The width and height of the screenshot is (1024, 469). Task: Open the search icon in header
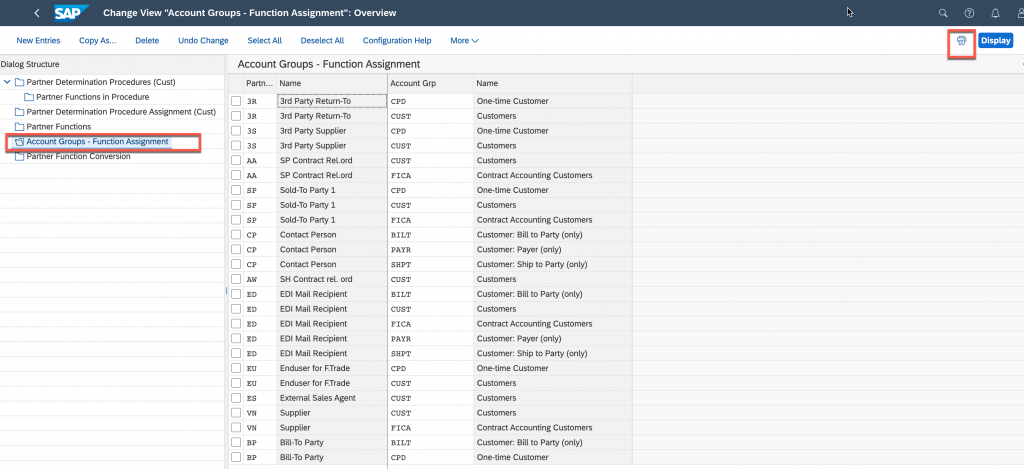(x=943, y=13)
